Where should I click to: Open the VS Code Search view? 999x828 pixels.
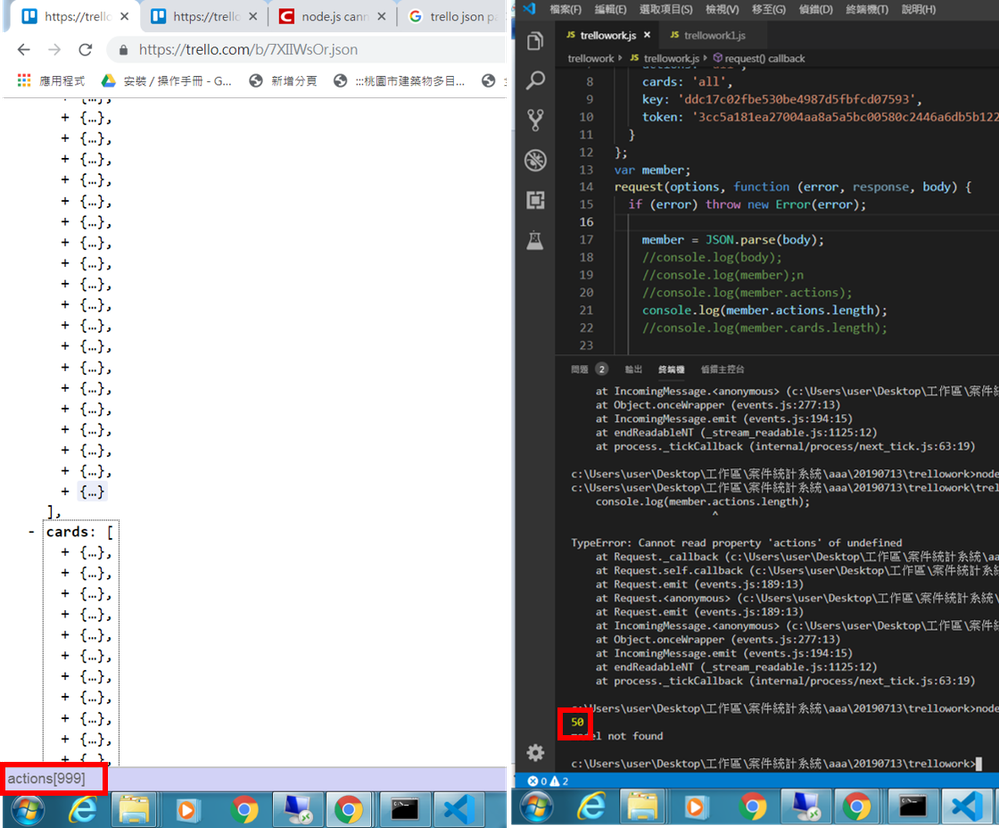click(x=535, y=81)
